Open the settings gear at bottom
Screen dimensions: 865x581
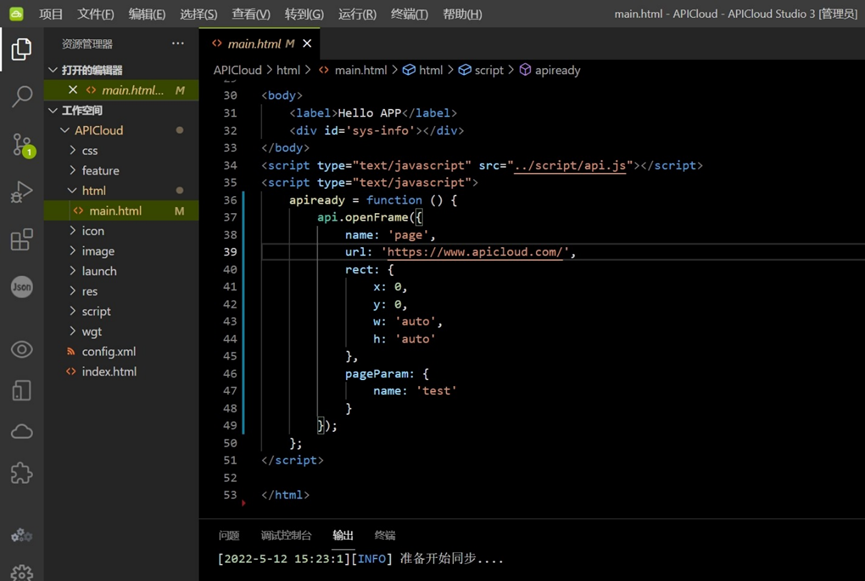(22, 573)
